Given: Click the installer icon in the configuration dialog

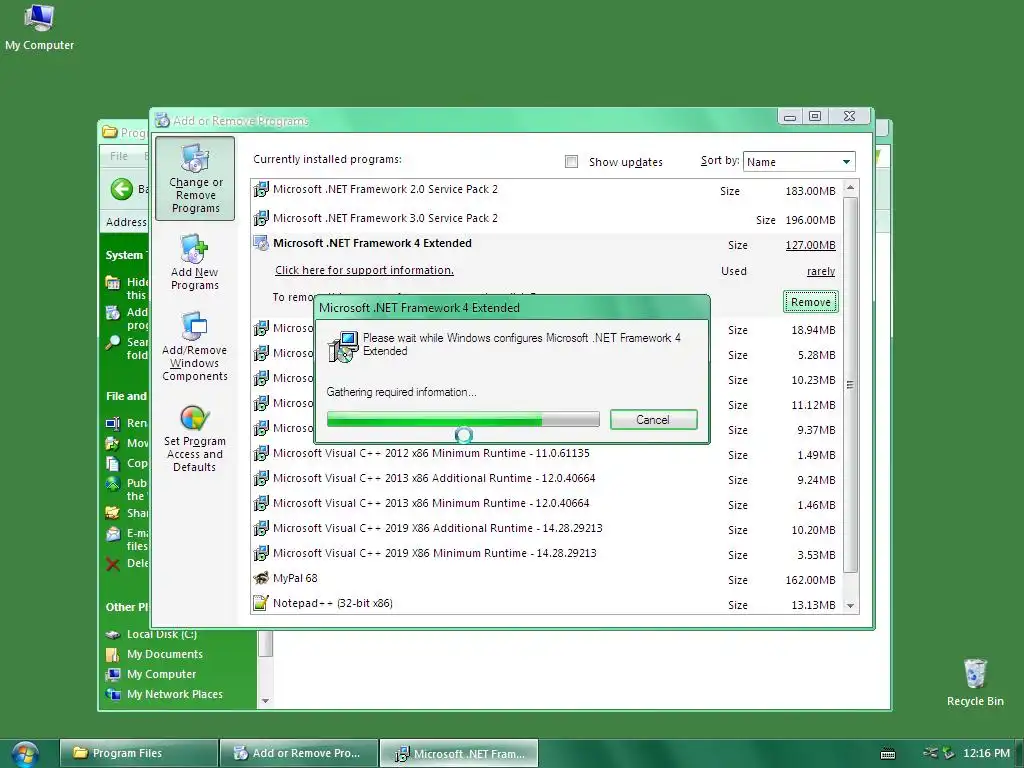Looking at the screenshot, I should pyautogui.click(x=342, y=346).
